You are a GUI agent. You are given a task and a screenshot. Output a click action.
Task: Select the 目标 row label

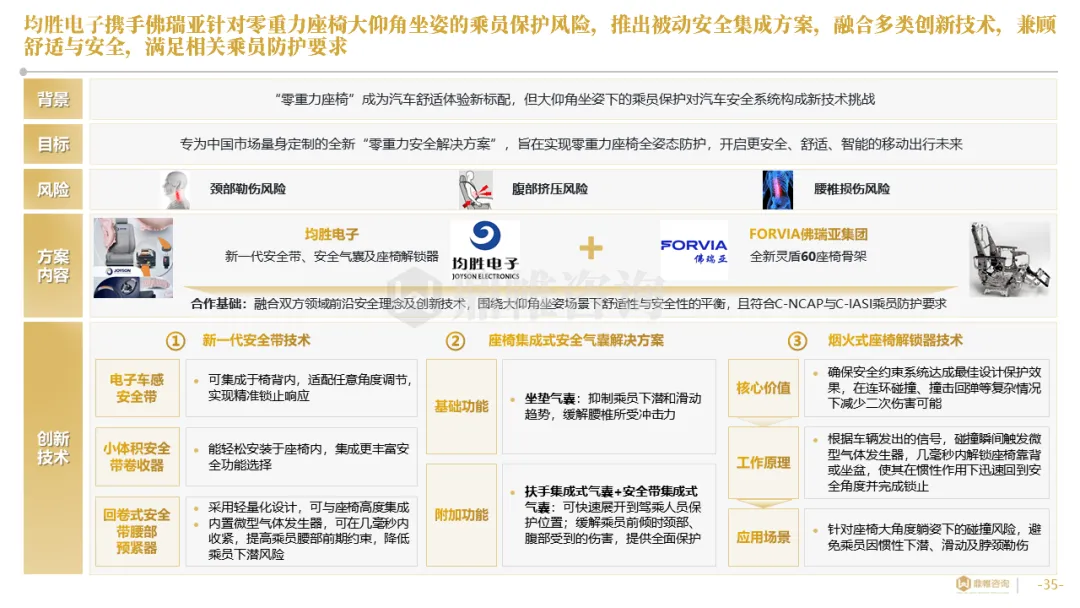[53, 145]
